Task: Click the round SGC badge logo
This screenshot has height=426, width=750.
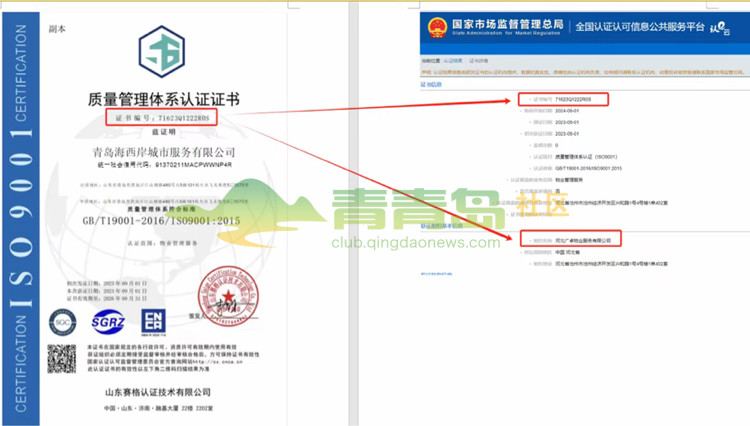Action: point(63,322)
